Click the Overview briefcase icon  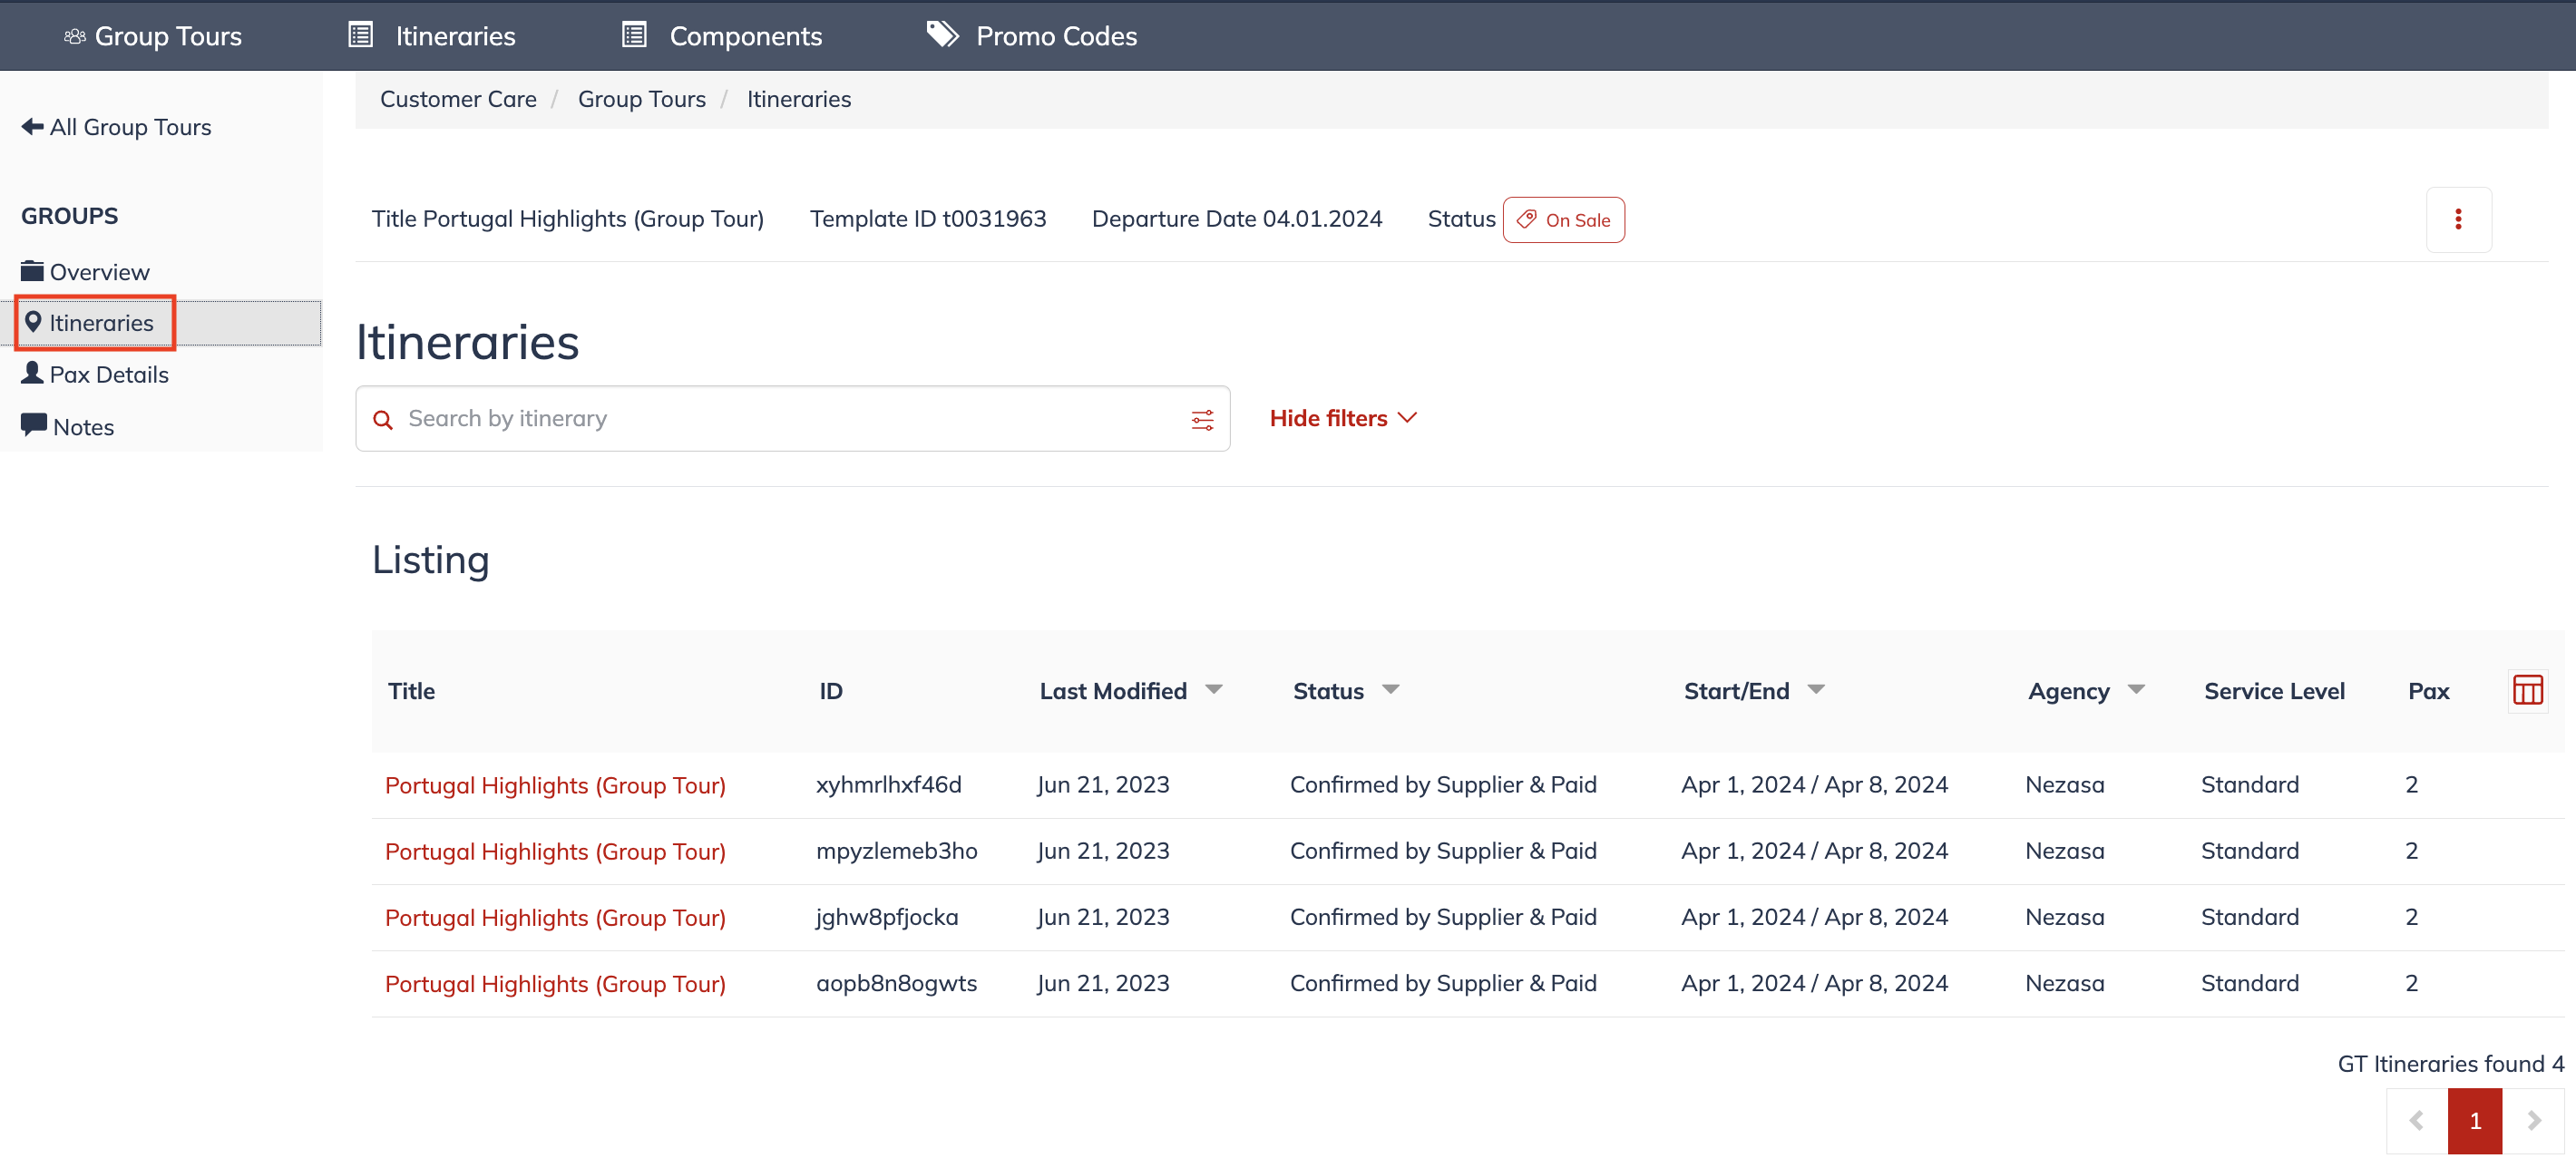pos(32,271)
